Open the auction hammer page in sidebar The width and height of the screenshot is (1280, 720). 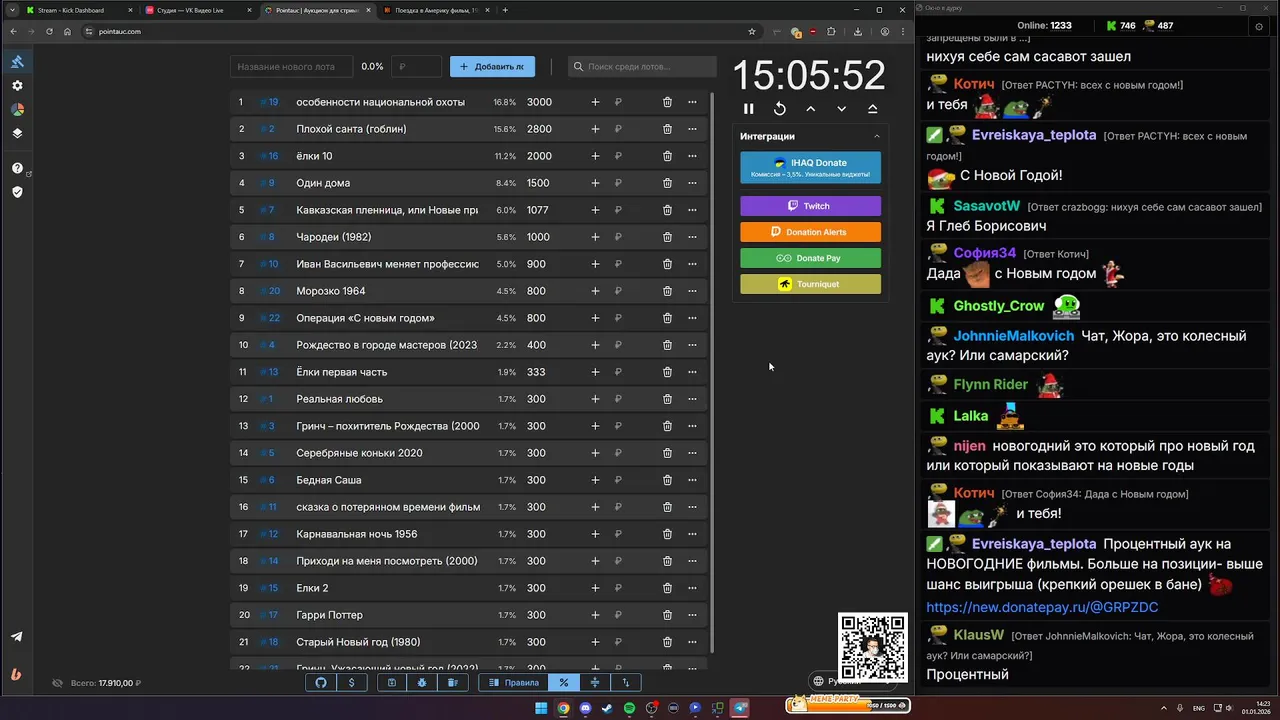[x=17, y=62]
